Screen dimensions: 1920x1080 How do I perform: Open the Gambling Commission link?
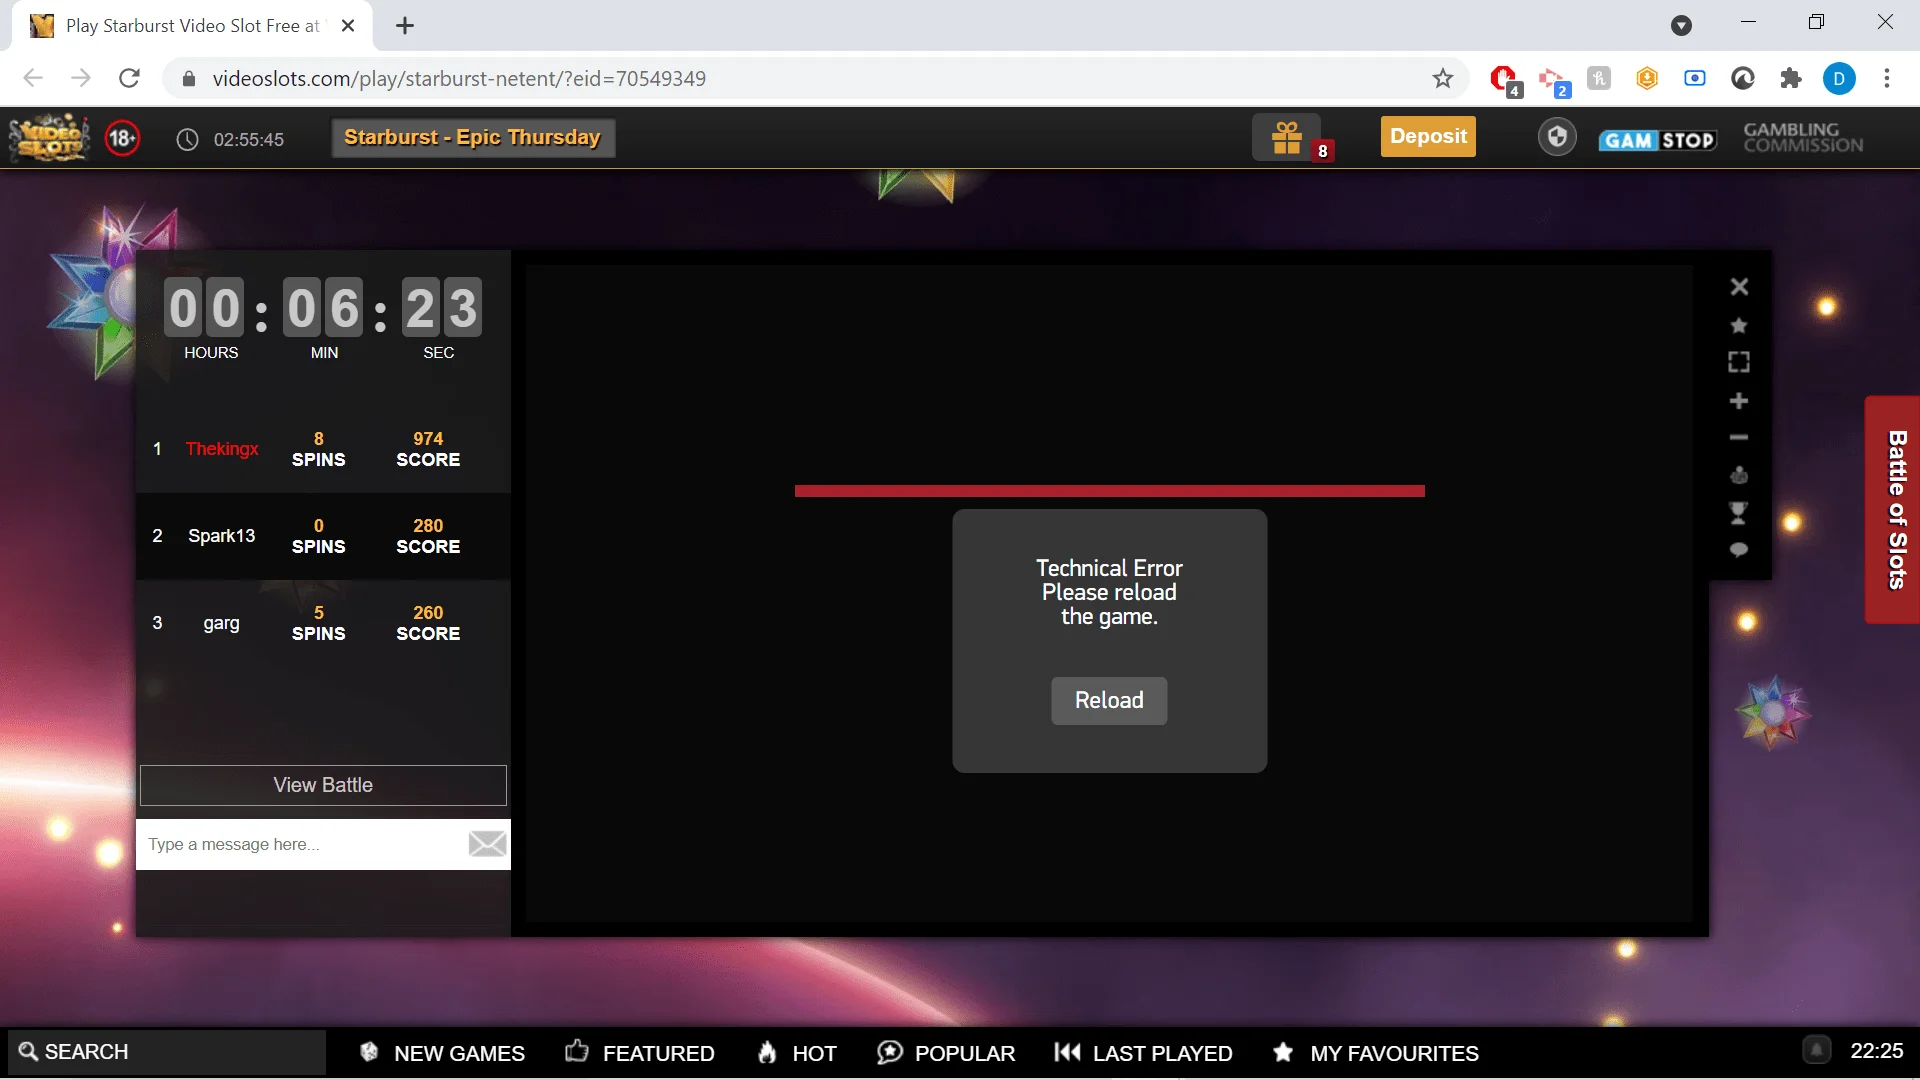click(1803, 137)
